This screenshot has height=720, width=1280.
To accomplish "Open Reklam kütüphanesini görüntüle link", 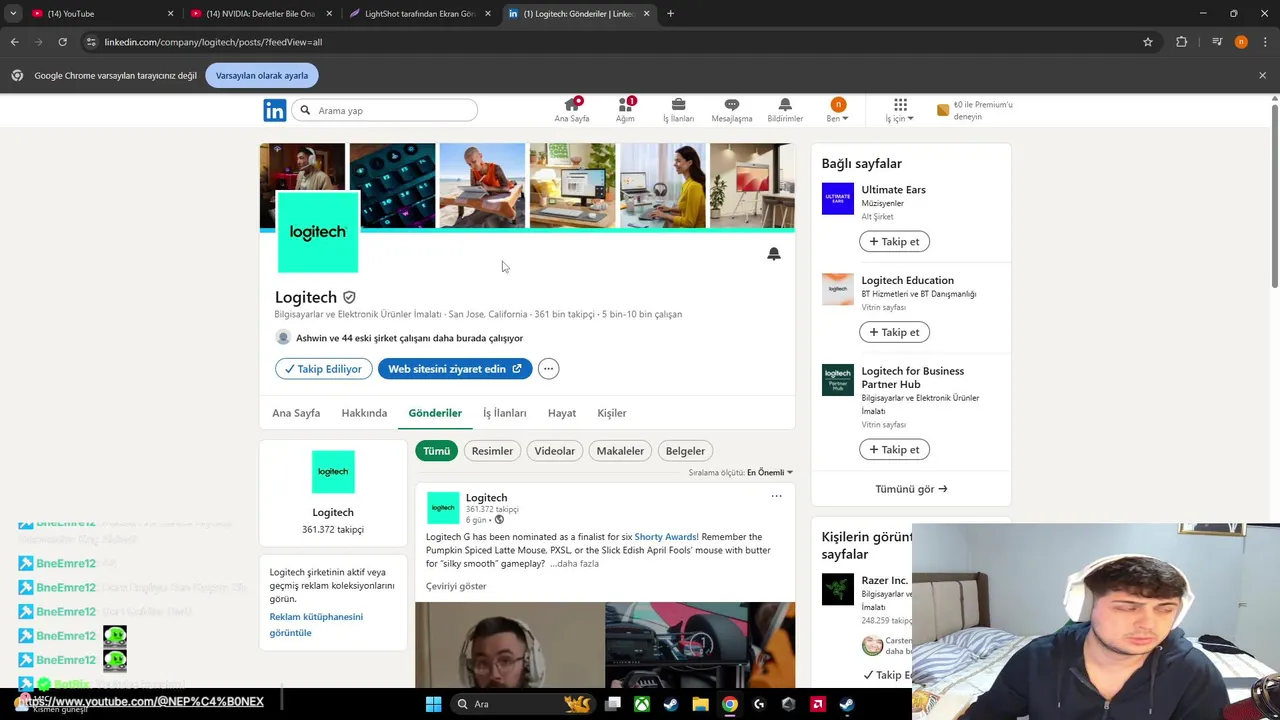I will 316,625.
